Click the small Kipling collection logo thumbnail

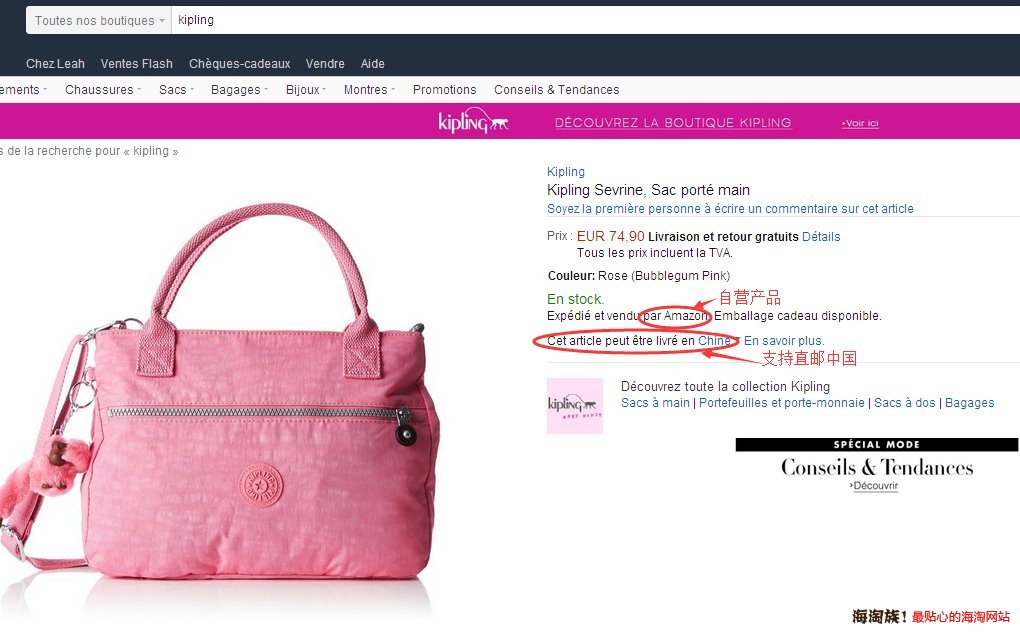574,405
